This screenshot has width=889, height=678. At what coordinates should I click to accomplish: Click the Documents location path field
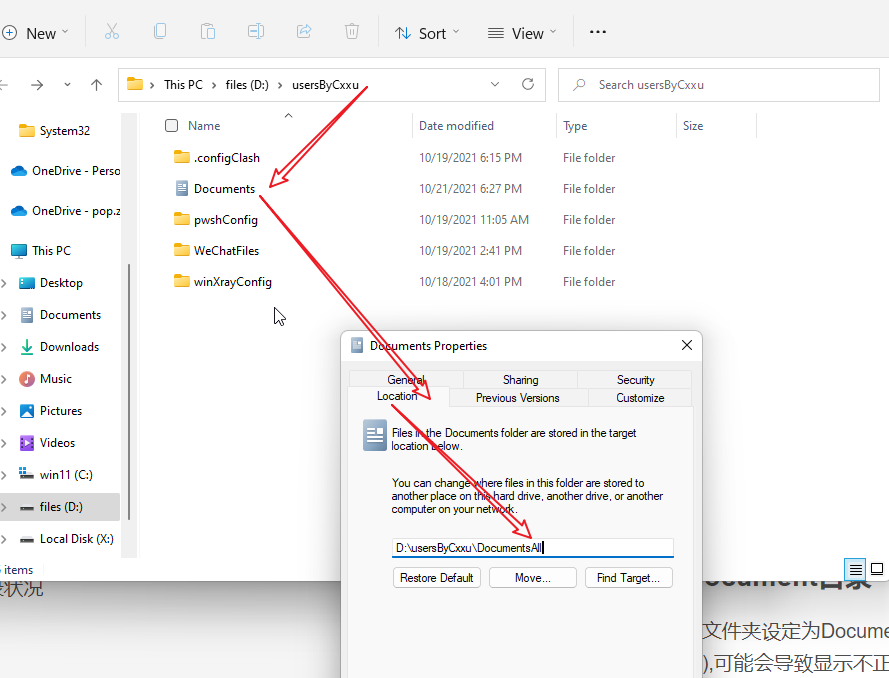[532, 548]
